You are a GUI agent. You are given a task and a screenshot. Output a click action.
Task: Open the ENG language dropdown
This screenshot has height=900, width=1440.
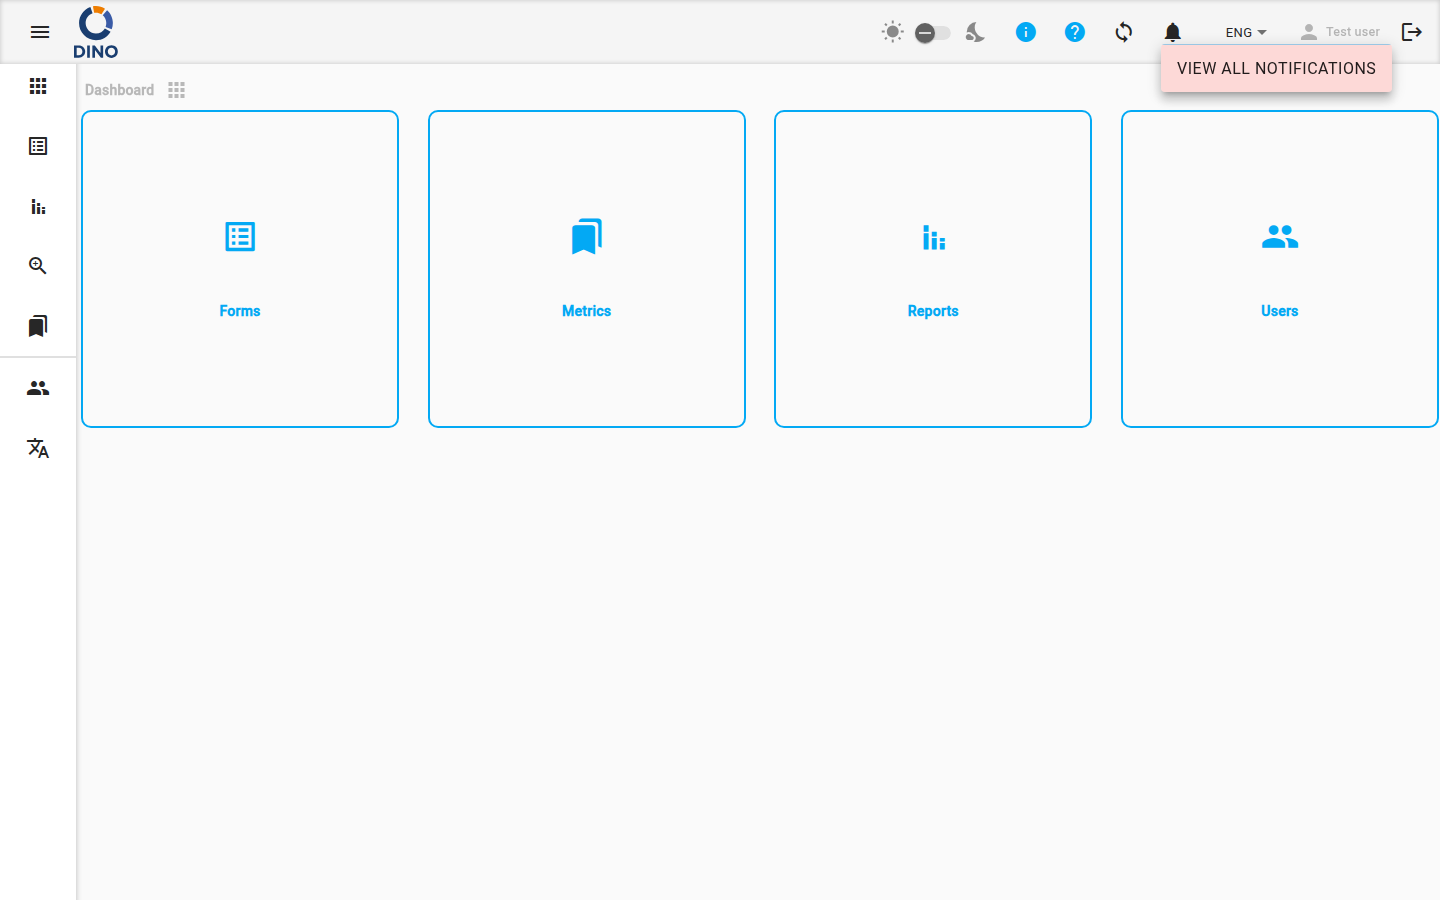1246,32
